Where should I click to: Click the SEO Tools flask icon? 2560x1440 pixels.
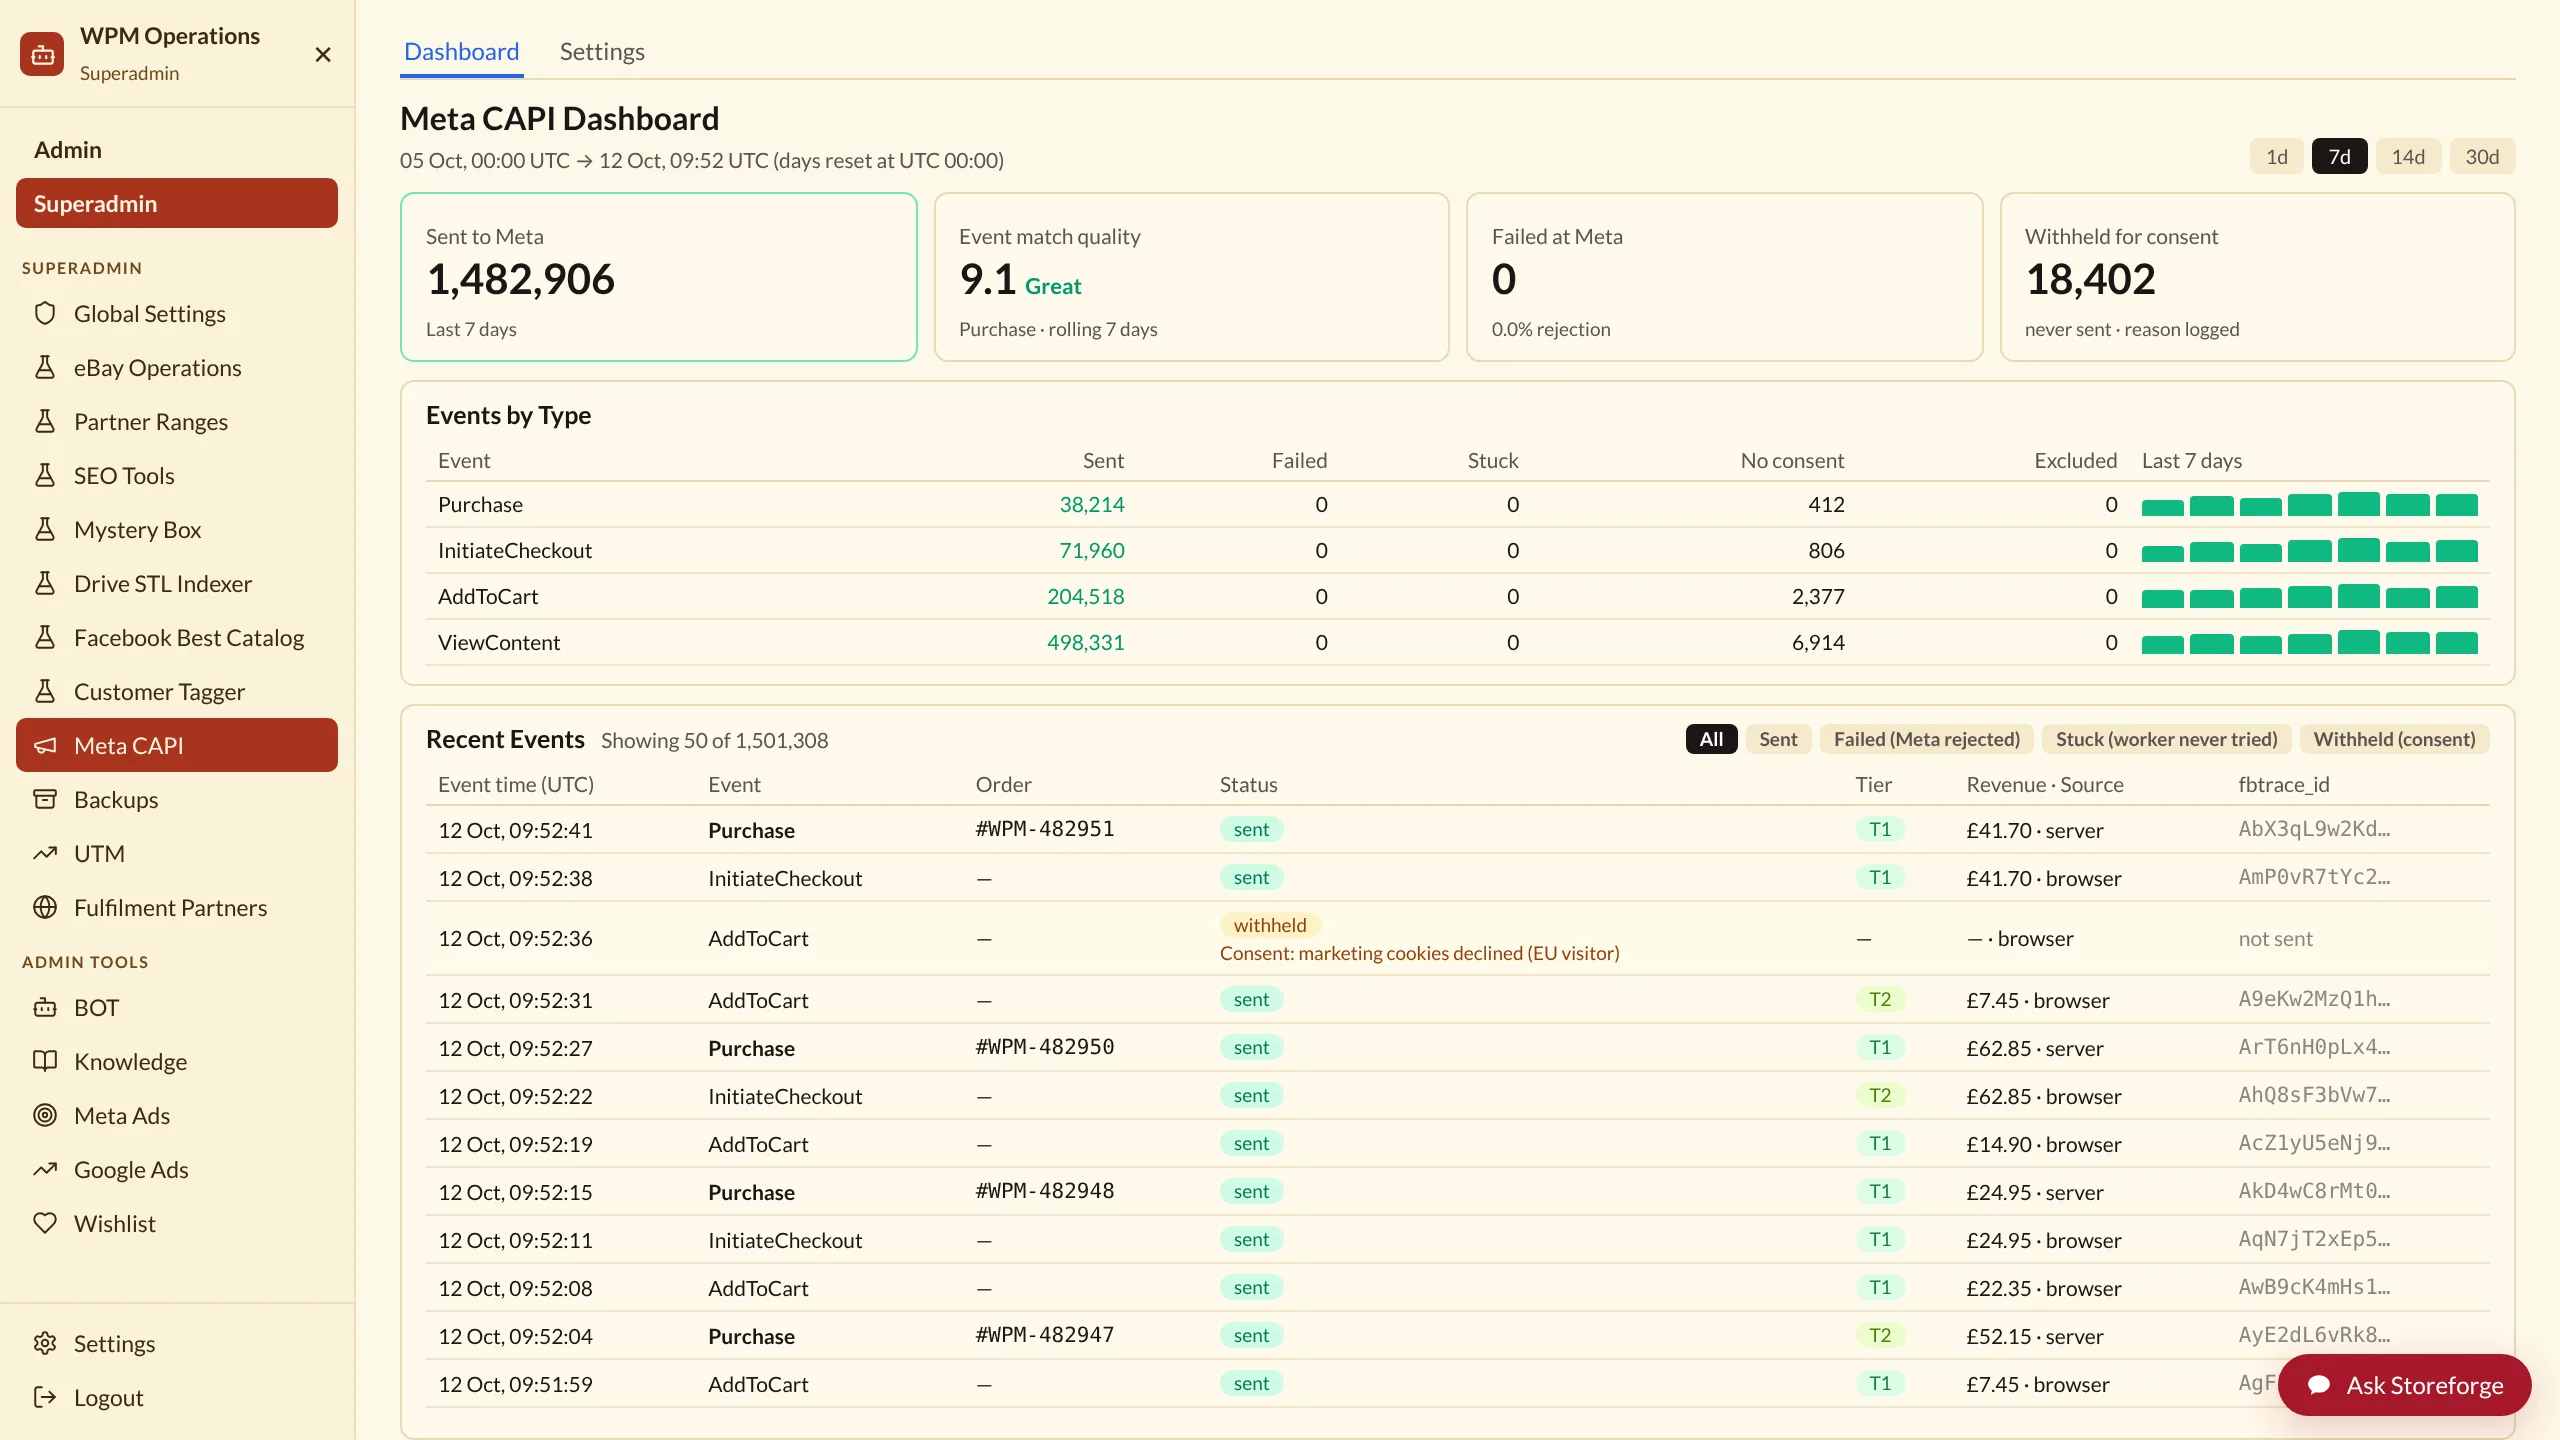click(x=45, y=475)
